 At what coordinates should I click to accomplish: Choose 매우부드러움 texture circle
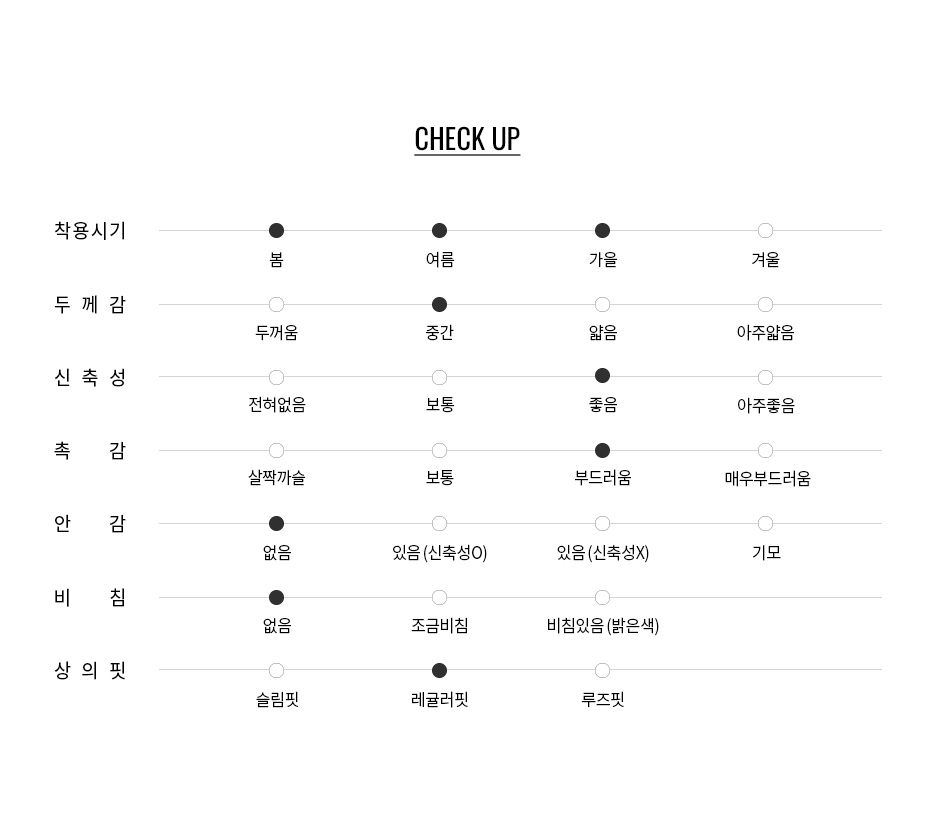[x=765, y=451]
